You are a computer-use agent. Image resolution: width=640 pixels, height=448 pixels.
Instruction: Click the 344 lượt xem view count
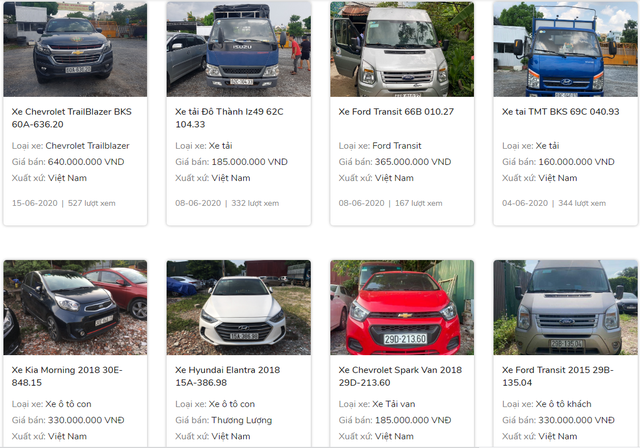(x=582, y=203)
